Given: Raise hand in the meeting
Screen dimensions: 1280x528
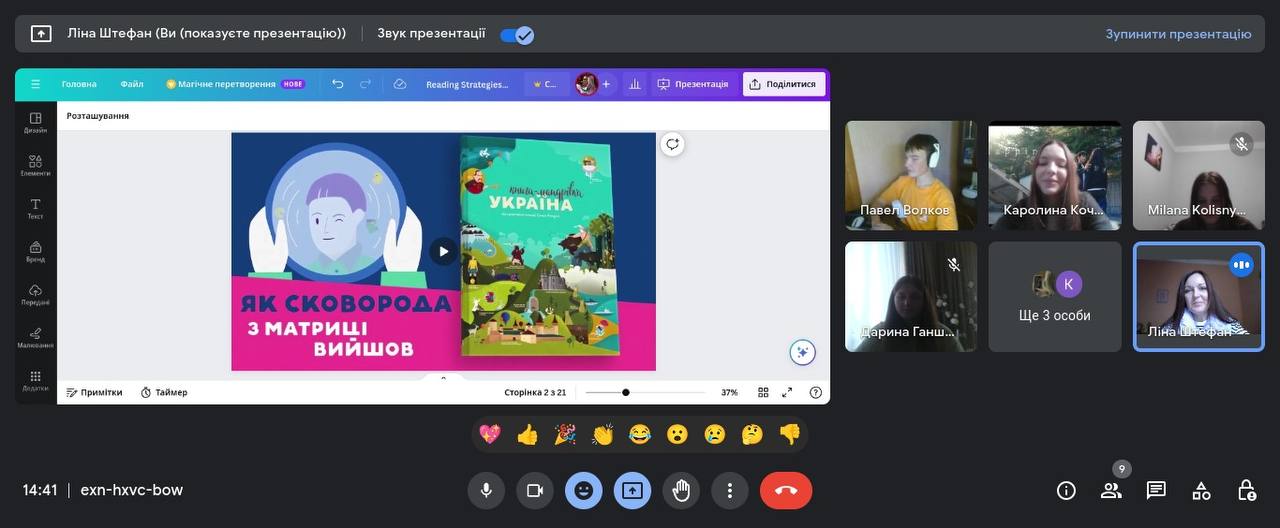Looking at the screenshot, I should click(681, 490).
